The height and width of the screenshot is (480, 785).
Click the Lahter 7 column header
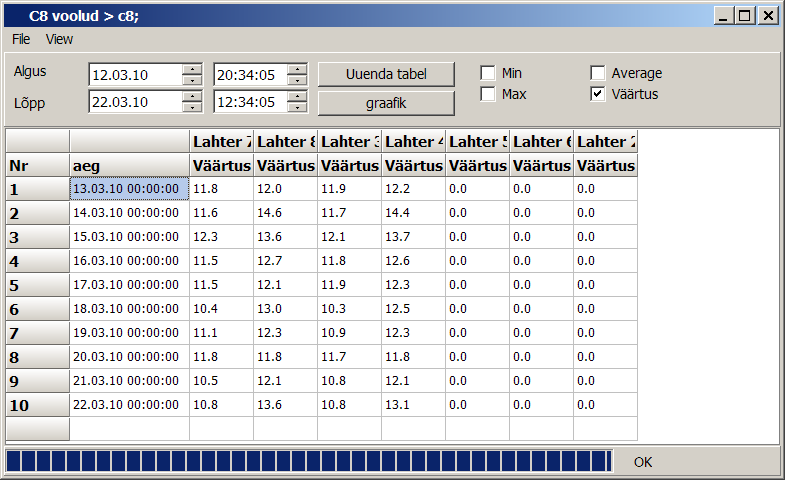point(221,141)
